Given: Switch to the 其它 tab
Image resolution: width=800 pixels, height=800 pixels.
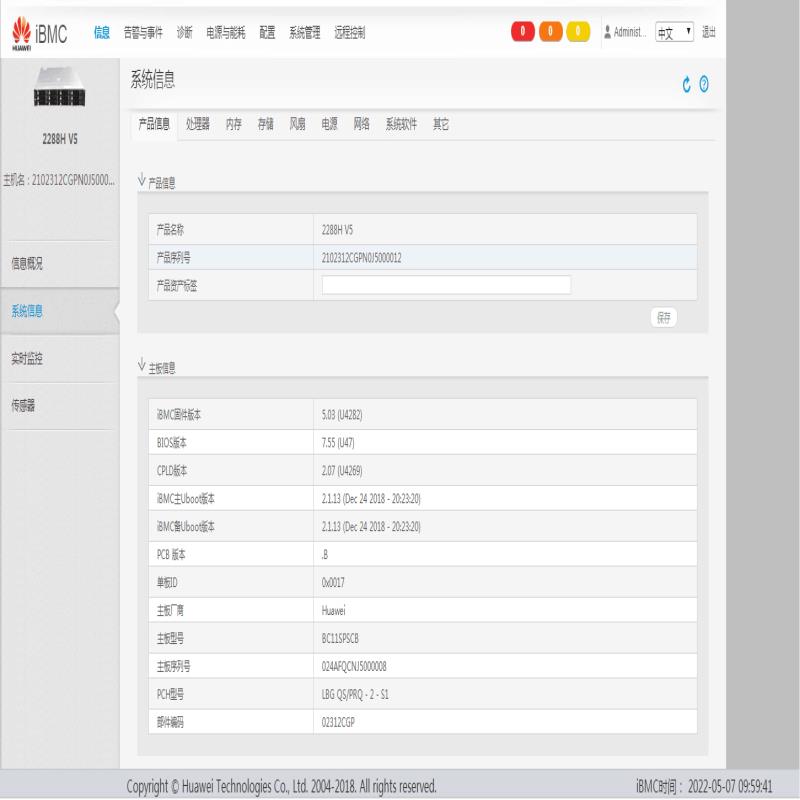Looking at the screenshot, I should [x=441, y=124].
